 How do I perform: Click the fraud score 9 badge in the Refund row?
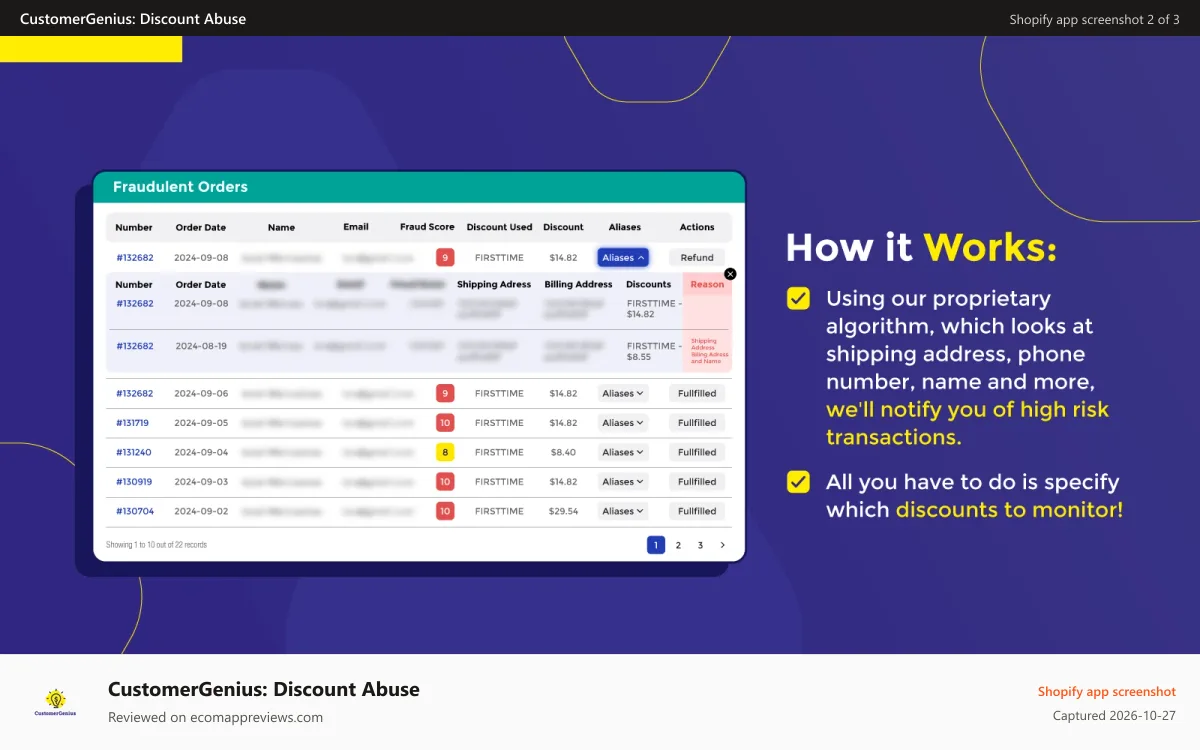(x=445, y=257)
